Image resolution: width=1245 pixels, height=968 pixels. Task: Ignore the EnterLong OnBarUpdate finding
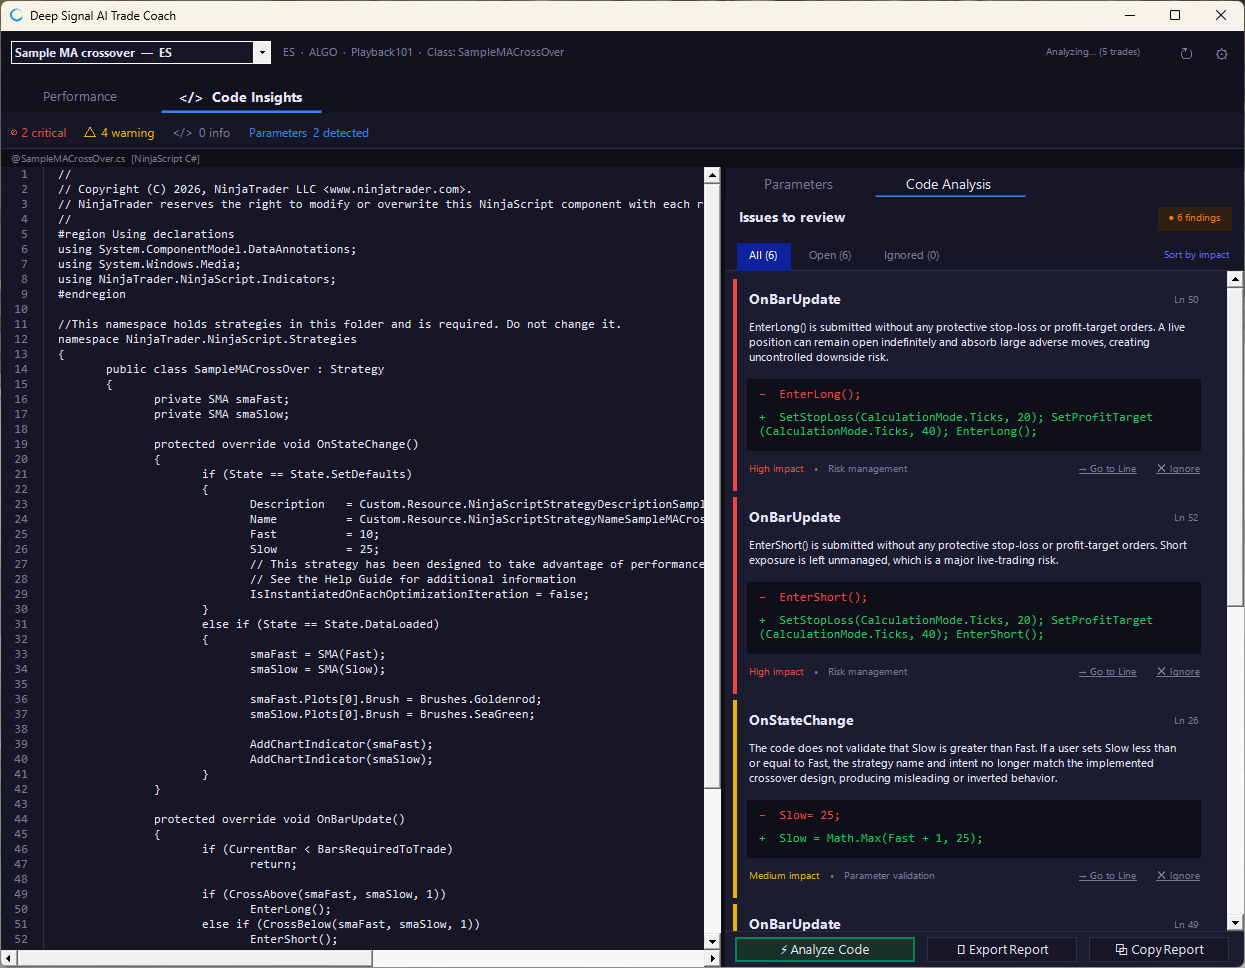point(1178,469)
